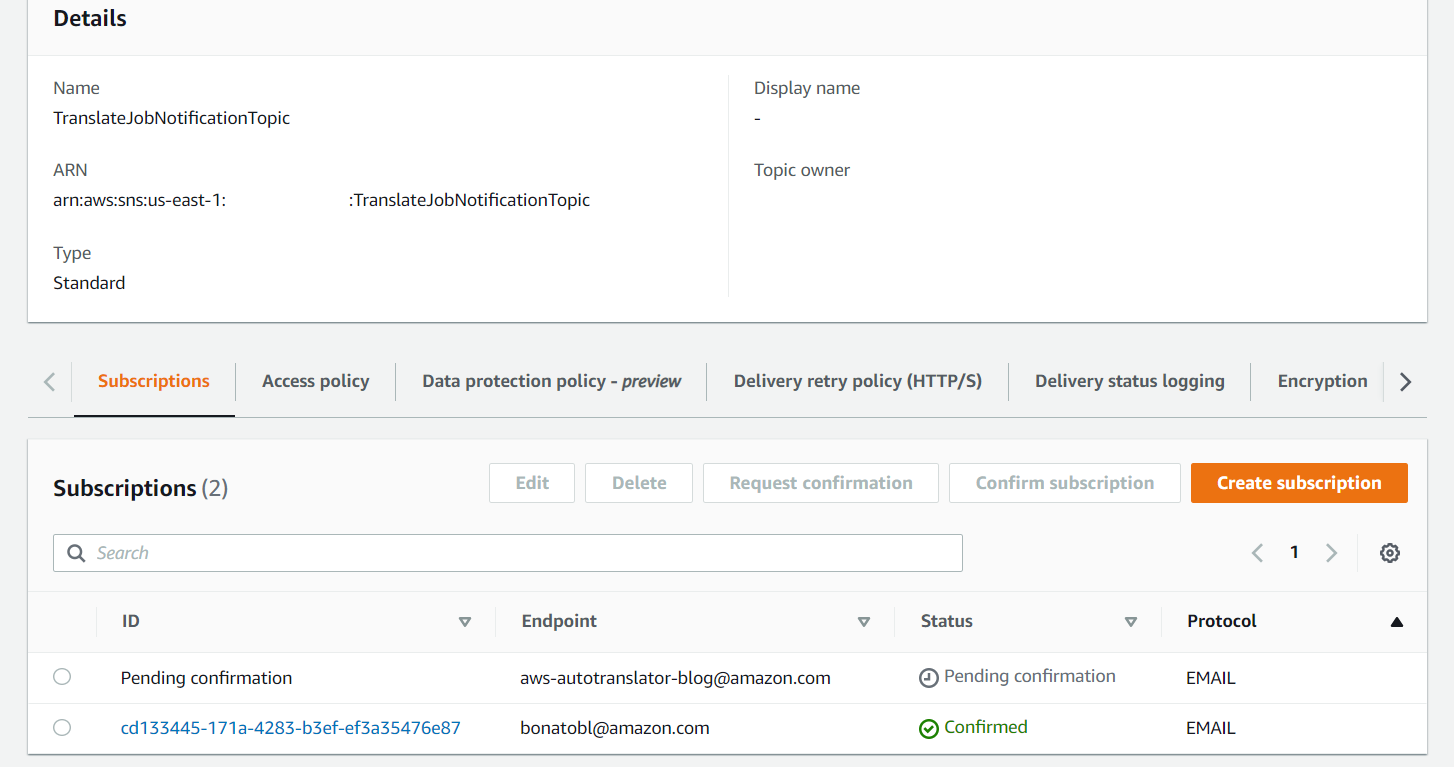The image size is (1454, 768).
Task: Sort subscriptions by ID column arrow
Action: (464, 622)
